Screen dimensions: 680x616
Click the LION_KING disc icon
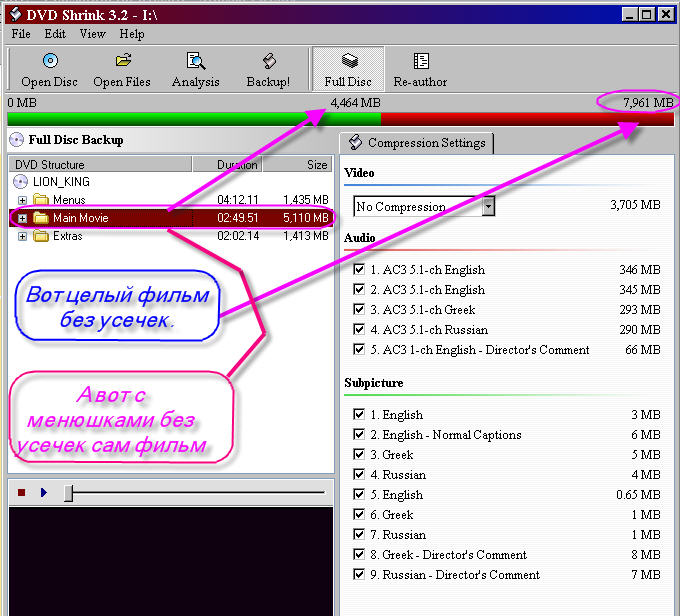click(20, 181)
